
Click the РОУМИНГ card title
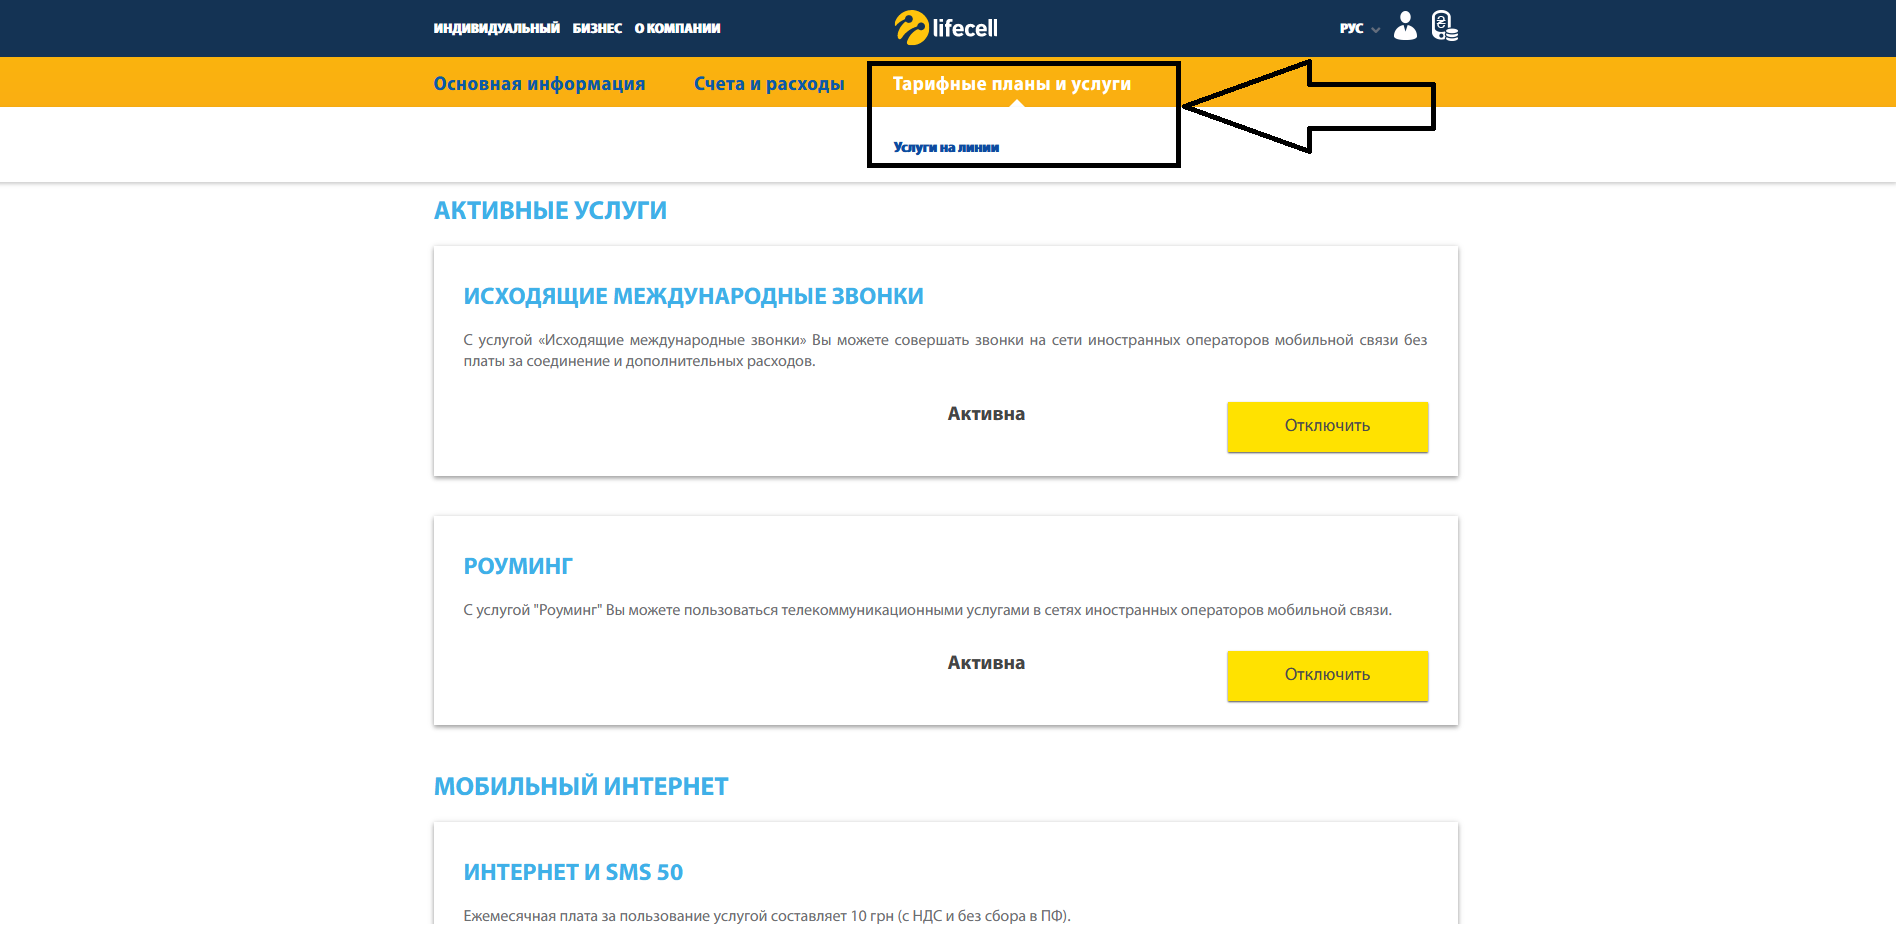tap(518, 567)
